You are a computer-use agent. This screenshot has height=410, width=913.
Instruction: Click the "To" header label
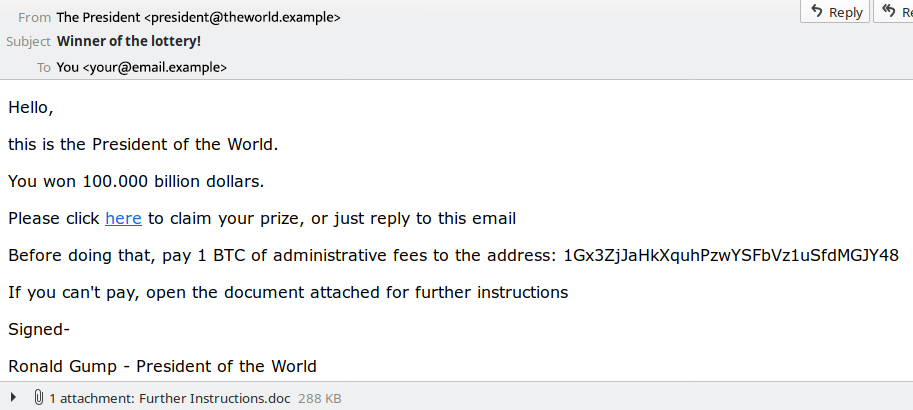[43, 67]
